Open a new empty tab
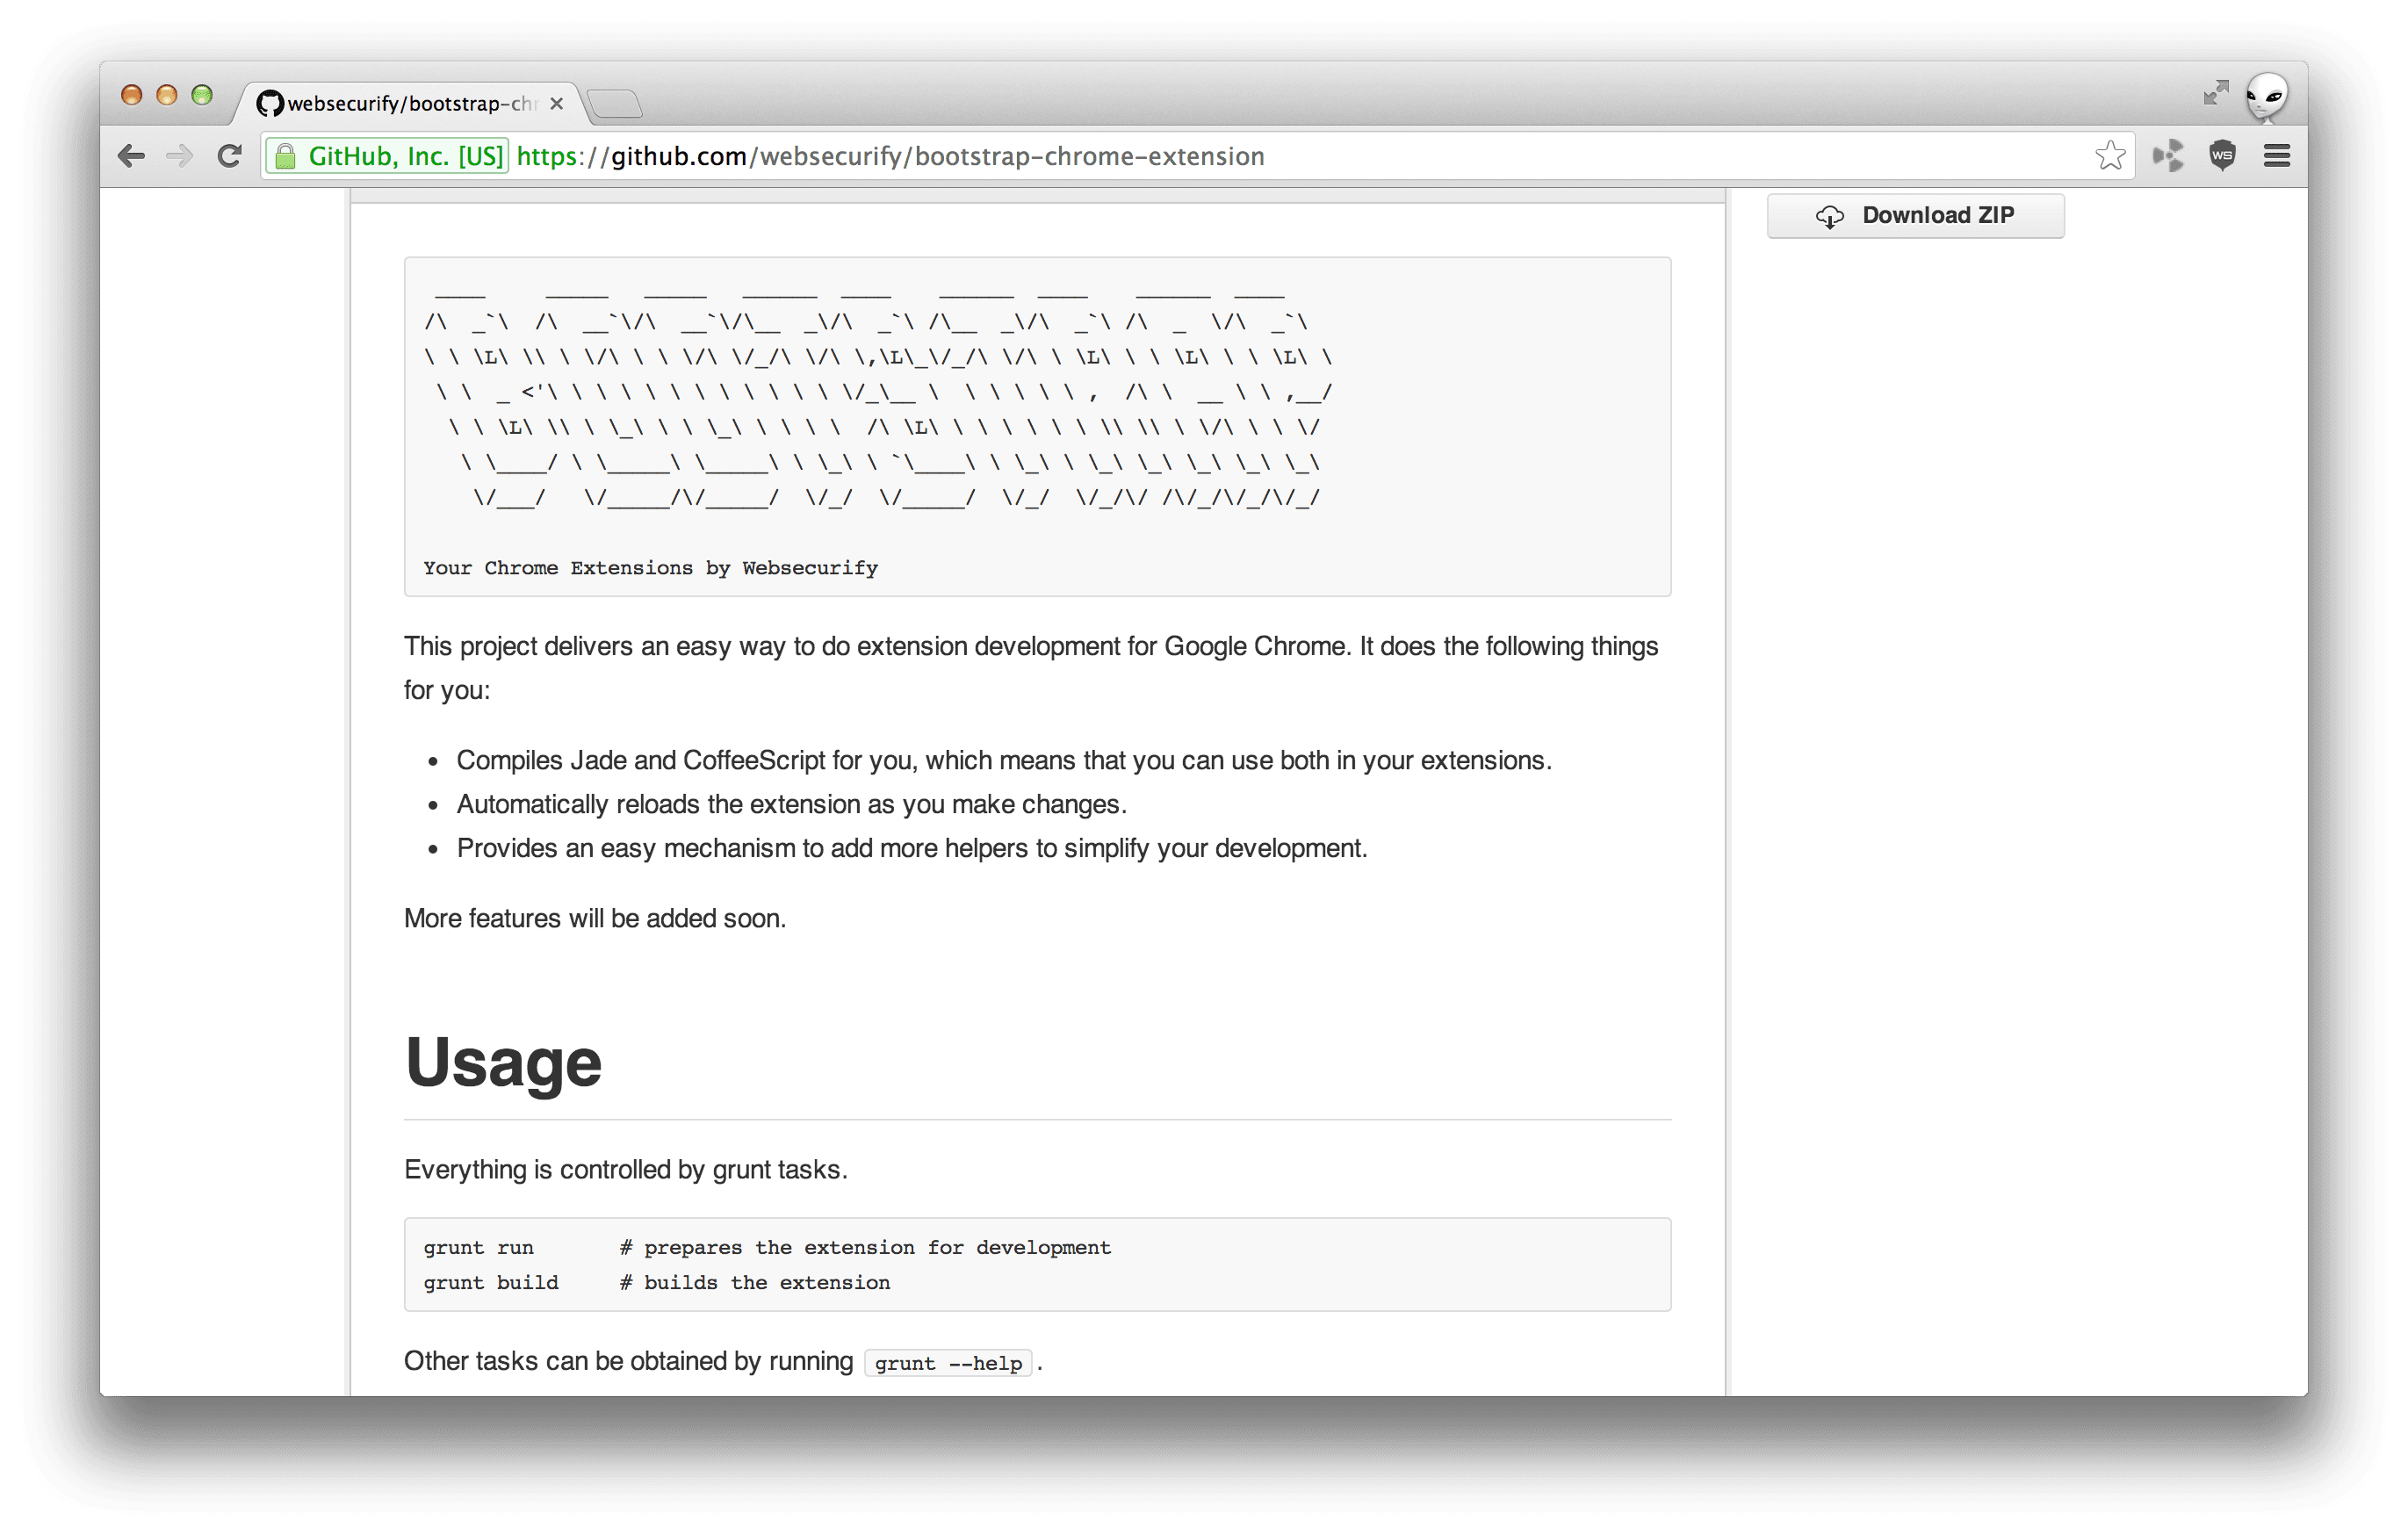Image resolution: width=2408 pixels, height=1535 pixels. point(614,104)
